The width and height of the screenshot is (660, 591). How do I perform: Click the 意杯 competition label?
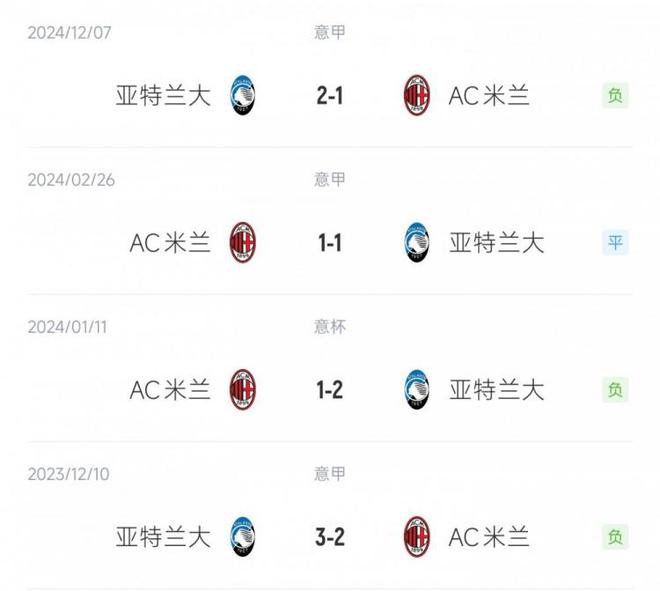coord(329,326)
